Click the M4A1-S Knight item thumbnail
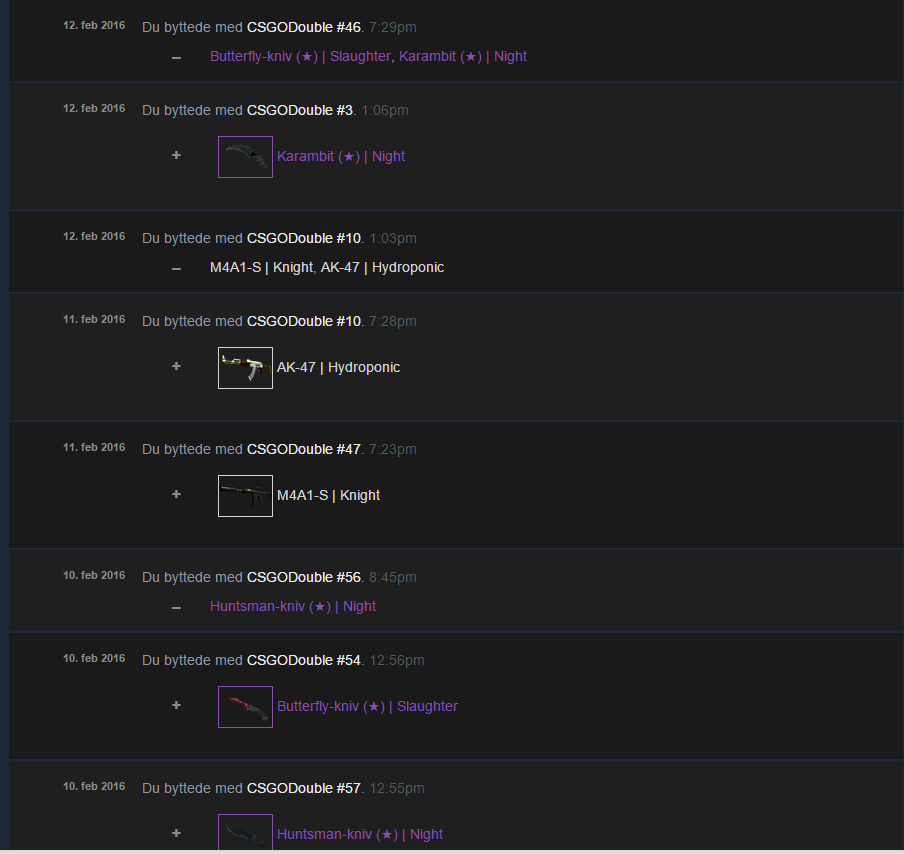Screen dimensions: 904x854 (245, 496)
